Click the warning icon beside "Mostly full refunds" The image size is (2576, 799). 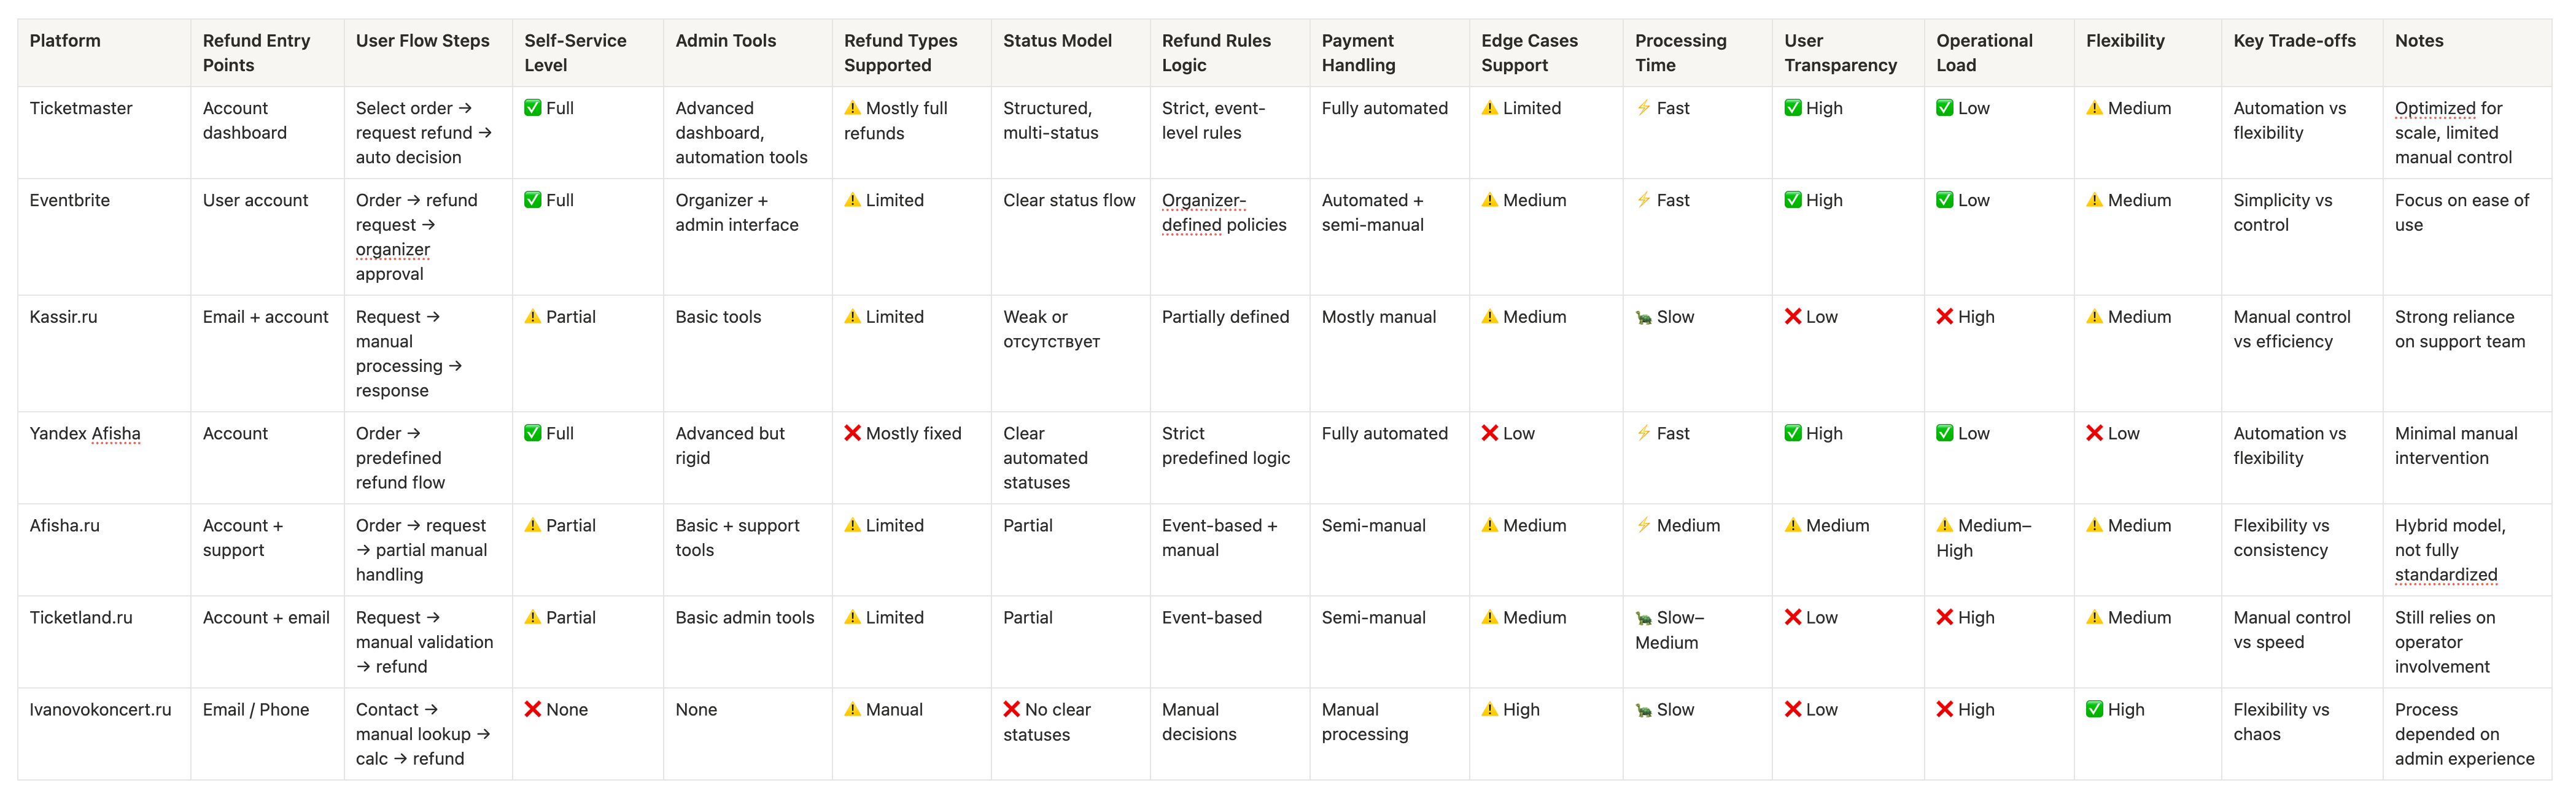[852, 108]
